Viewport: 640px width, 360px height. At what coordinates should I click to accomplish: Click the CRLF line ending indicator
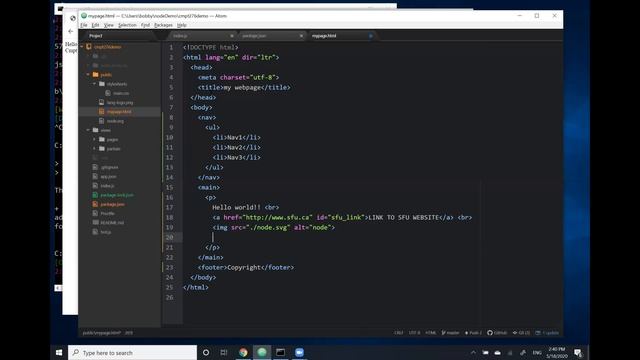tap(399, 333)
